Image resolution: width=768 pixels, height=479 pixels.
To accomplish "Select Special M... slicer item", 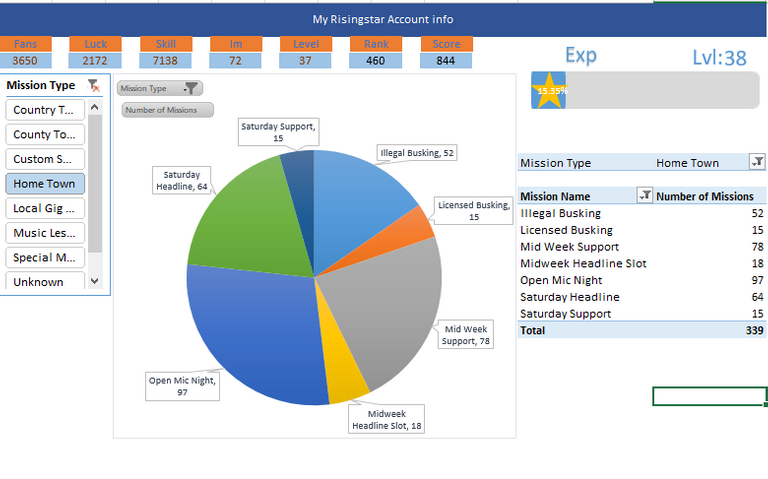I will pyautogui.click(x=45, y=257).
